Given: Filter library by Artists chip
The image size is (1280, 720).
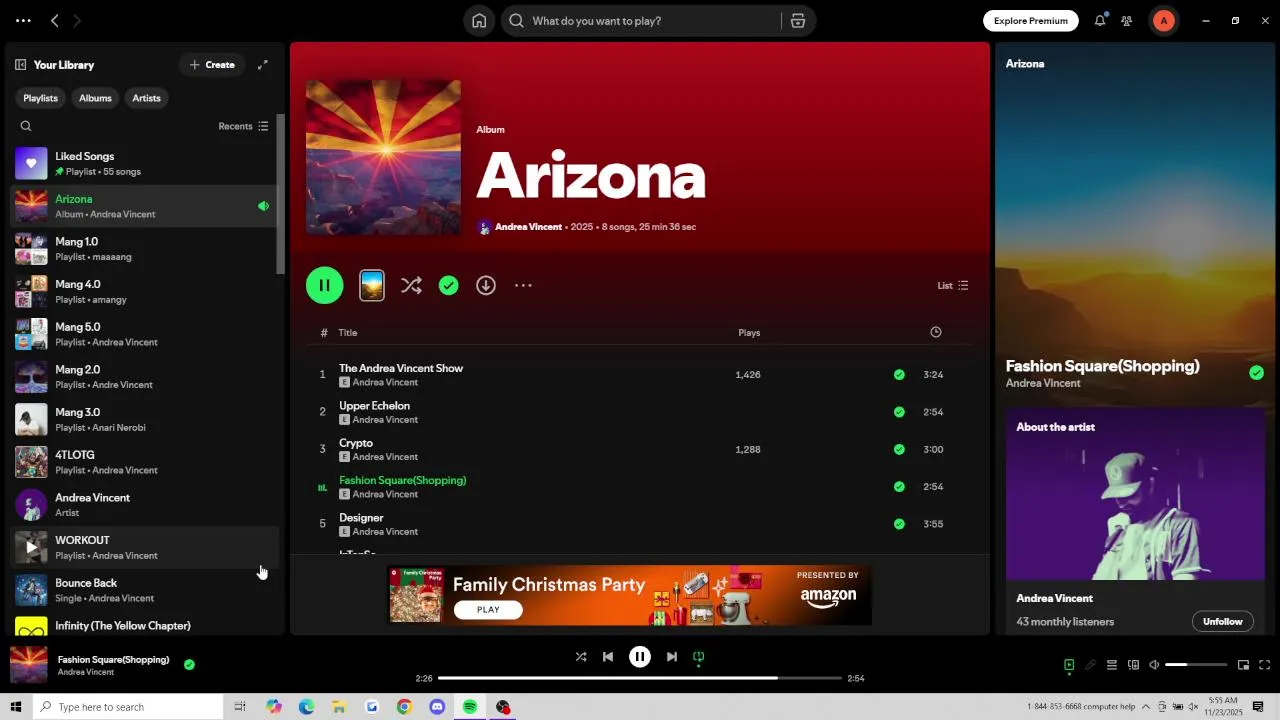Looking at the screenshot, I should 146,98.
